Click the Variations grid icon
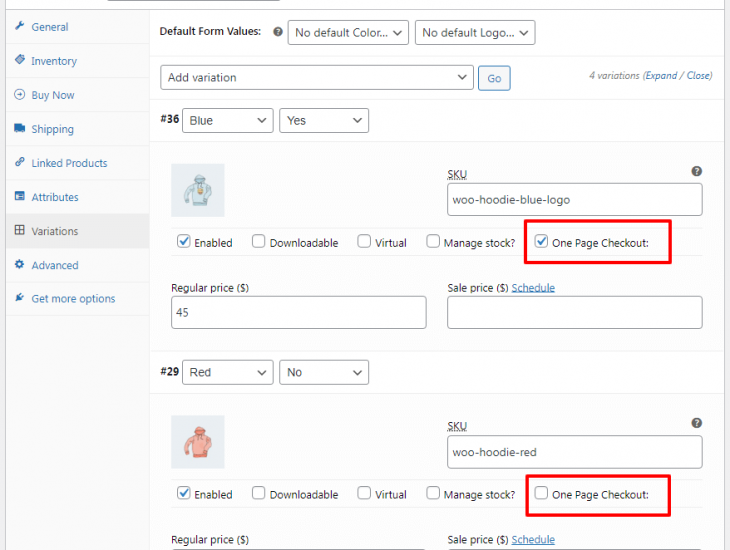Screen dimensions: 730x550 20,230
